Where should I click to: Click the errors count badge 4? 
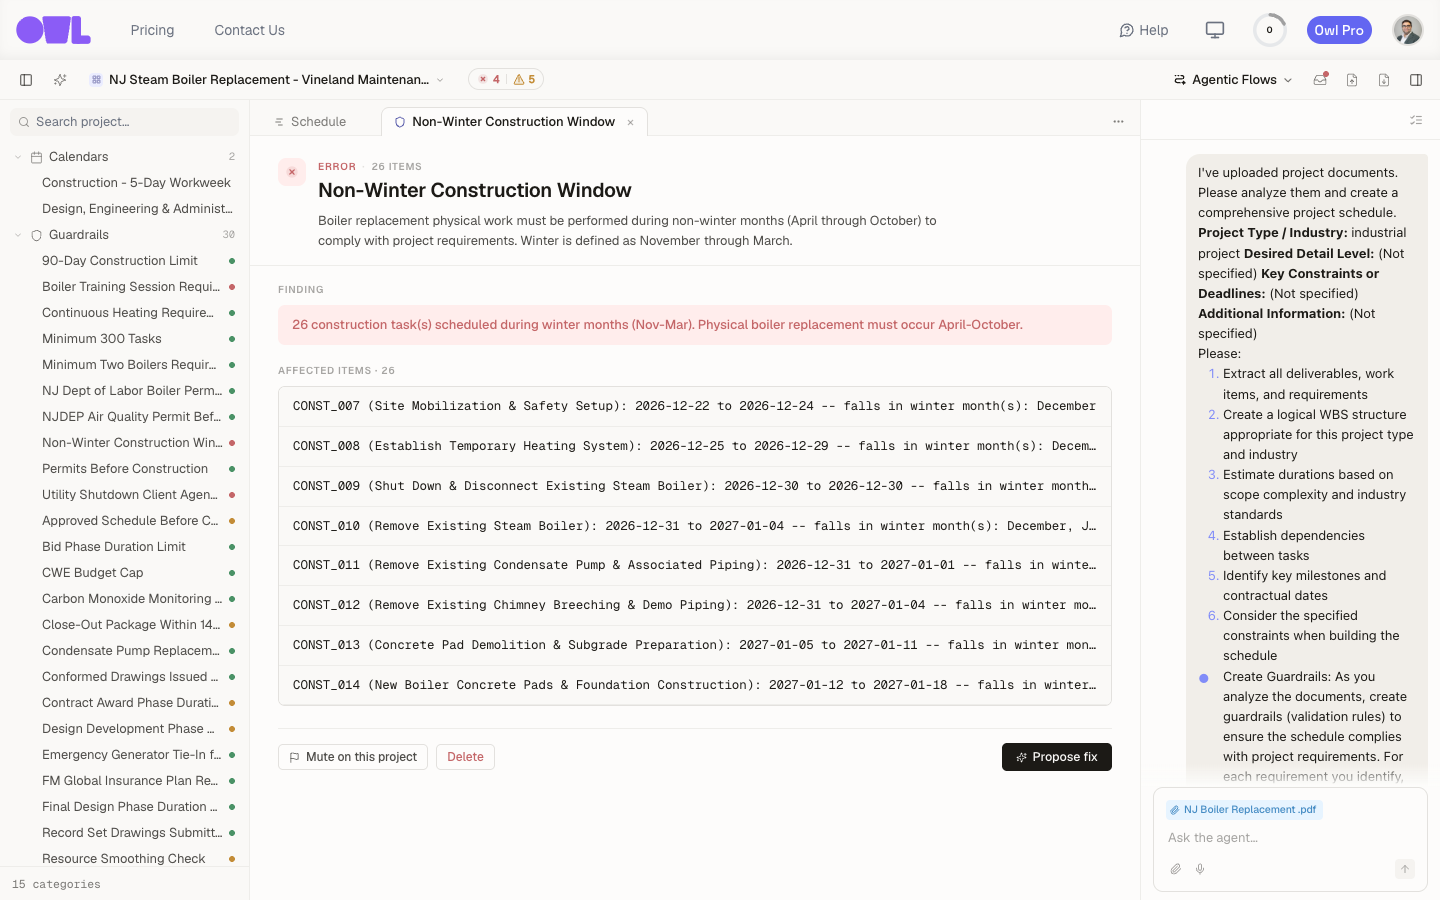click(x=489, y=80)
